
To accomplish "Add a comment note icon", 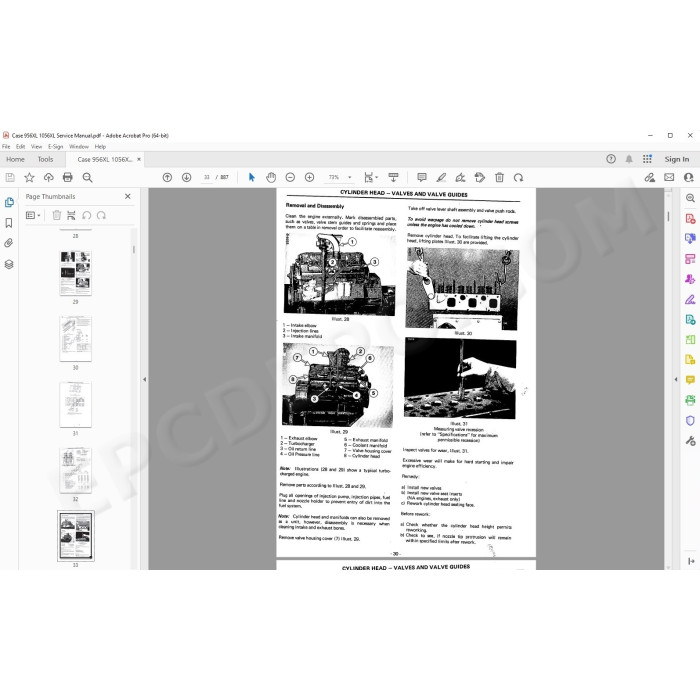I will pyautogui.click(x=422, y=178).
